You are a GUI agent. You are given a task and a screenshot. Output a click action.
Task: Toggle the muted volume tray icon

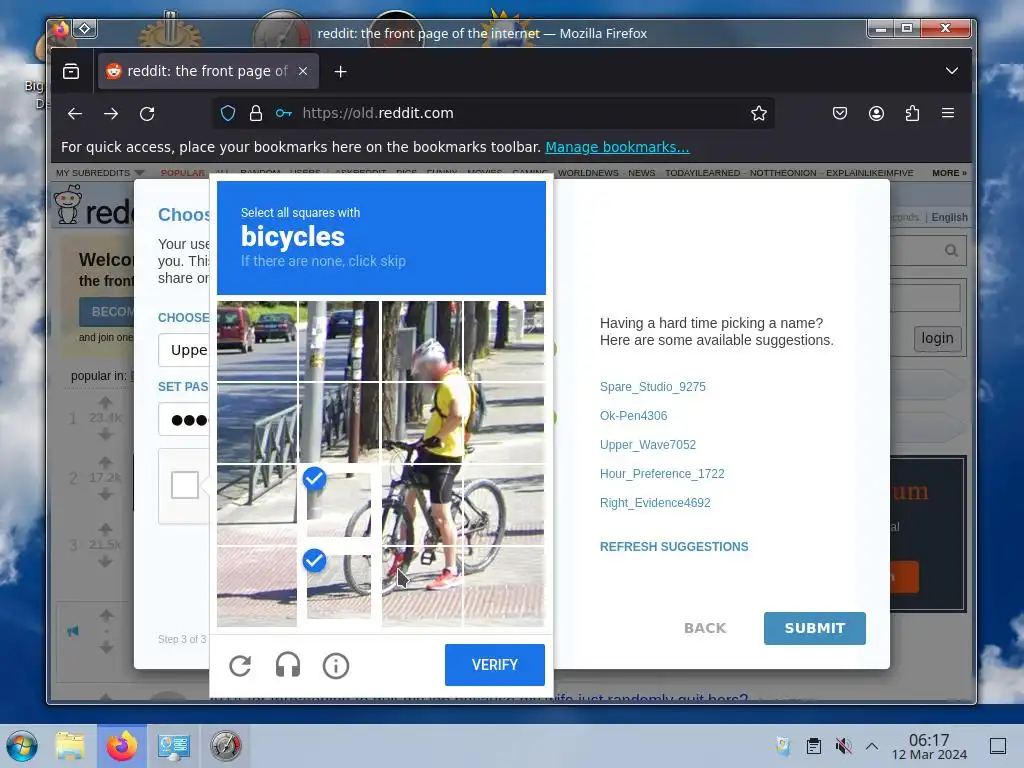[x=843, y=746]
